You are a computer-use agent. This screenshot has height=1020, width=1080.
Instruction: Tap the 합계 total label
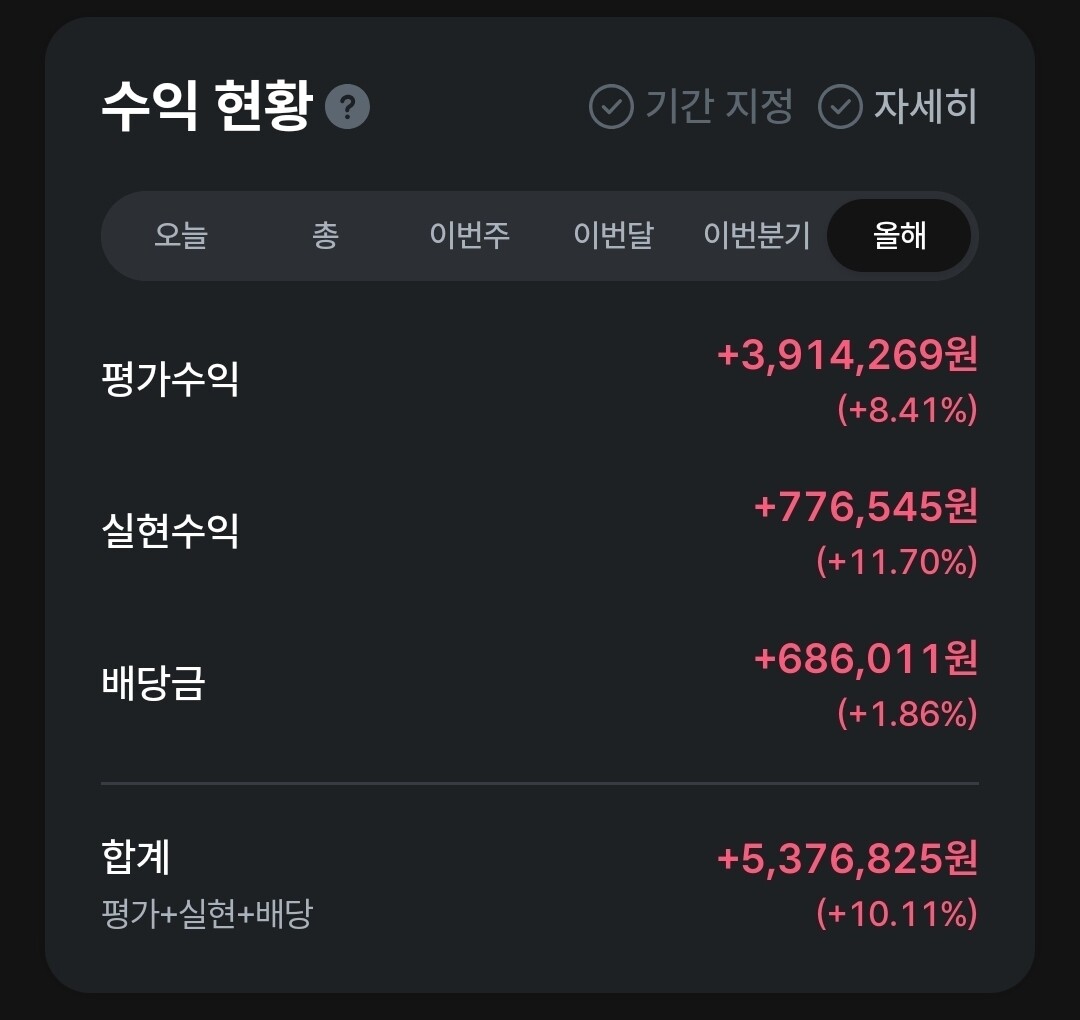pyautogui.click(x=137, y=857)
